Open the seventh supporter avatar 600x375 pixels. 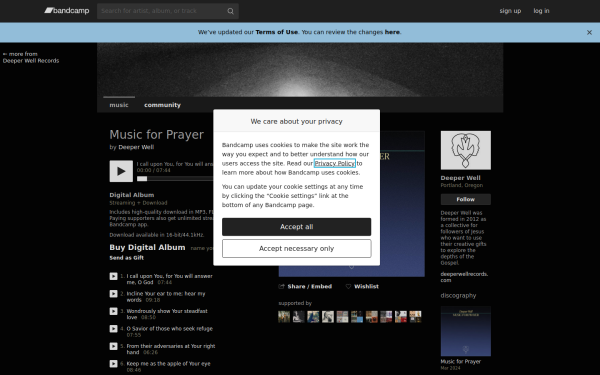[371, 317]
